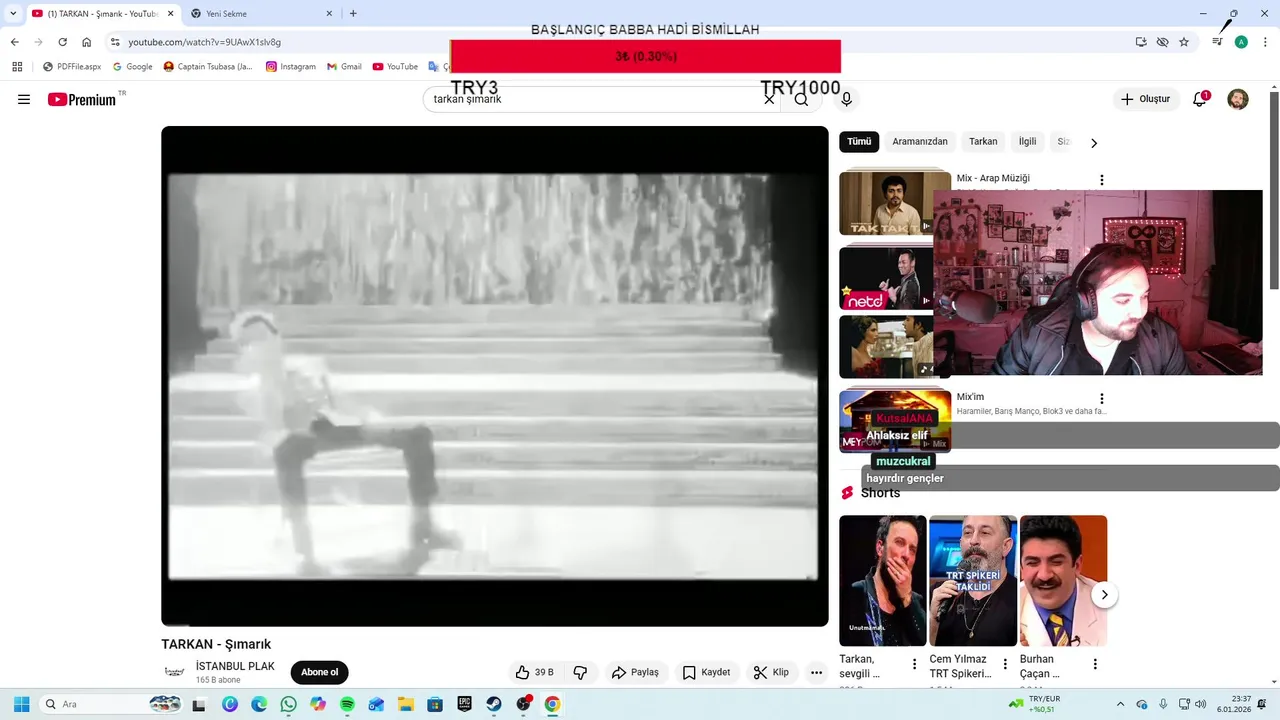Open Chrome profile avatar
Viewport: 1280px width, 720px height.
[x=1241, y=42]
